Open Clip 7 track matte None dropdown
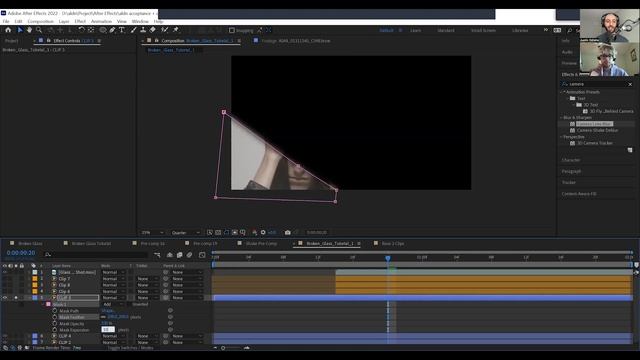The width and height of the screenshot is (640, 360). 147,278
